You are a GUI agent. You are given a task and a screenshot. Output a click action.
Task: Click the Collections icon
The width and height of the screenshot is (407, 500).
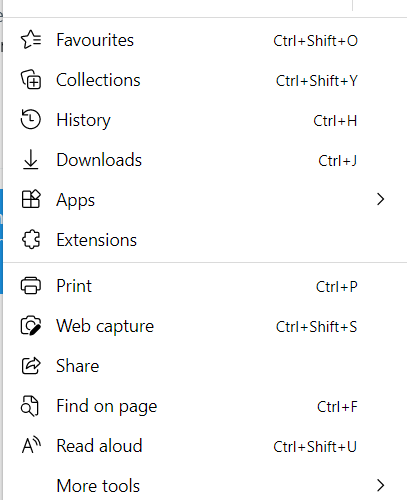point(31,80)
